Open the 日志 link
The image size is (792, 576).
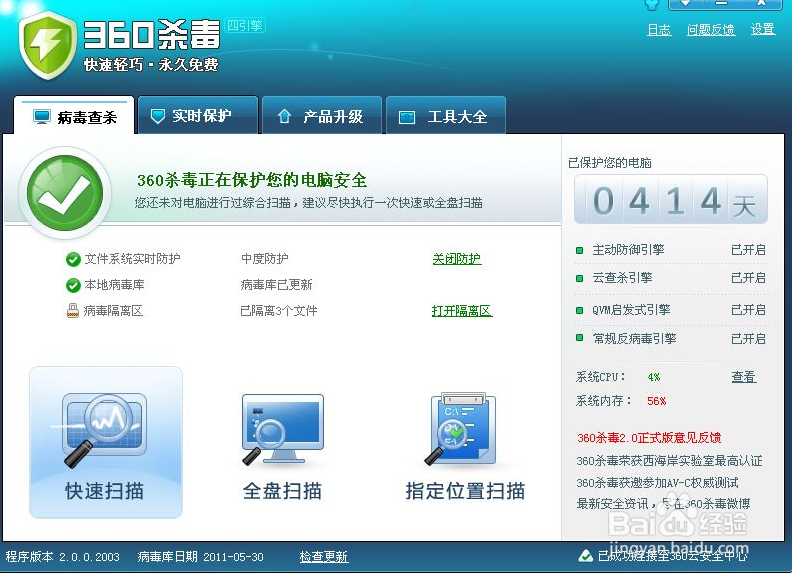[x=659, y=29]
